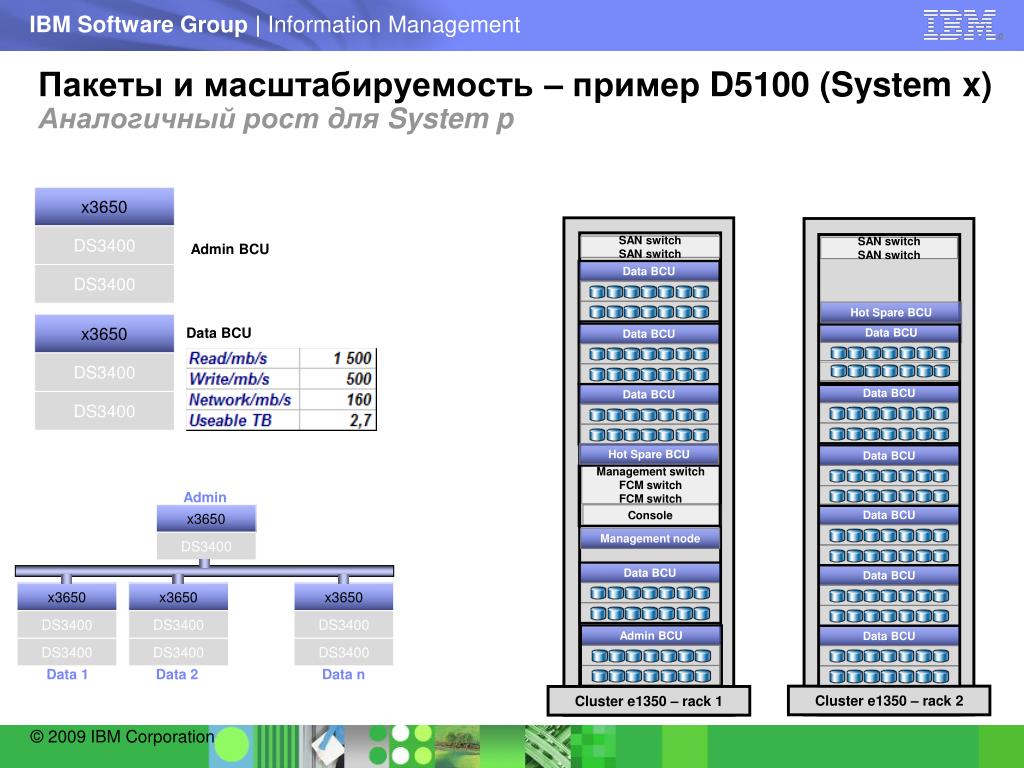Click the '500' value in the Write row
The width and height of the screenshot is (1024, 768).
(338, 379)
